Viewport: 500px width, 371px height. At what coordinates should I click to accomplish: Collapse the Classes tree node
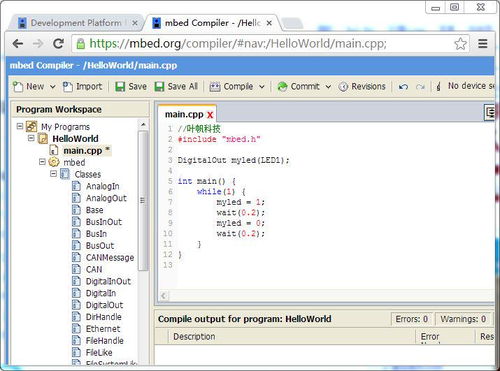tap(53, 174)
